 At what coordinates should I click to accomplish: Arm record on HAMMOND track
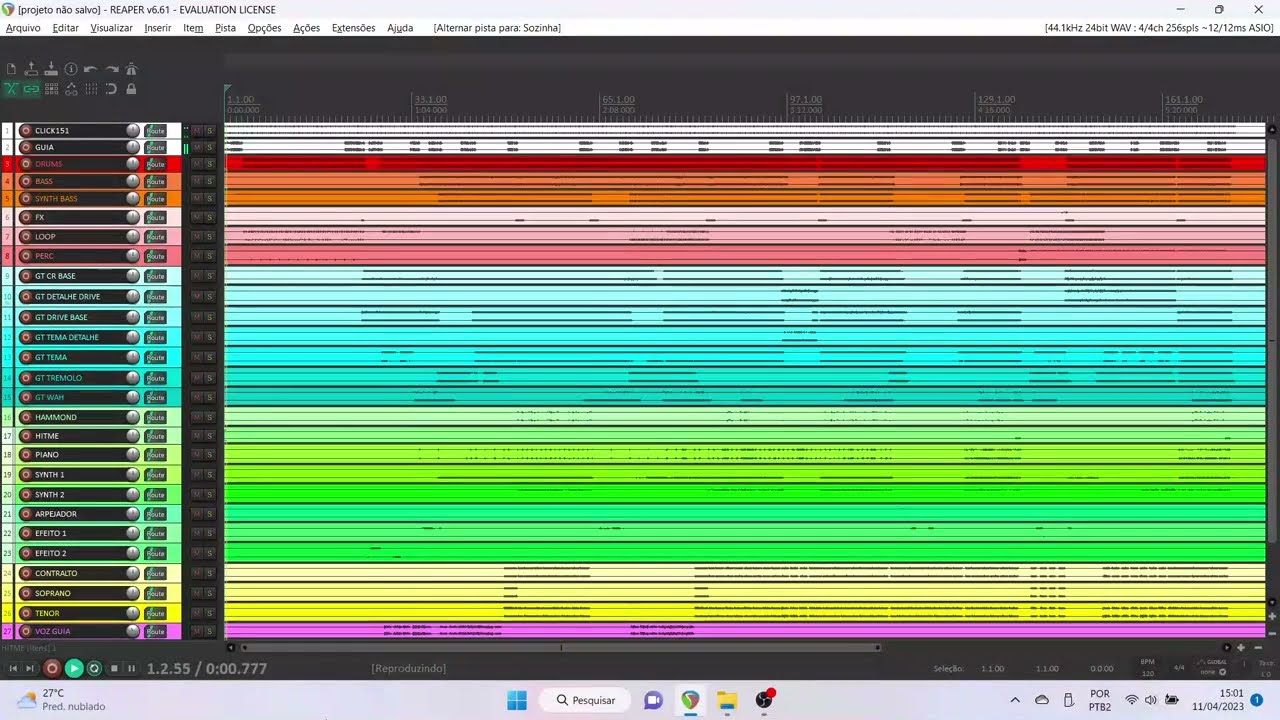coord(26,417)
